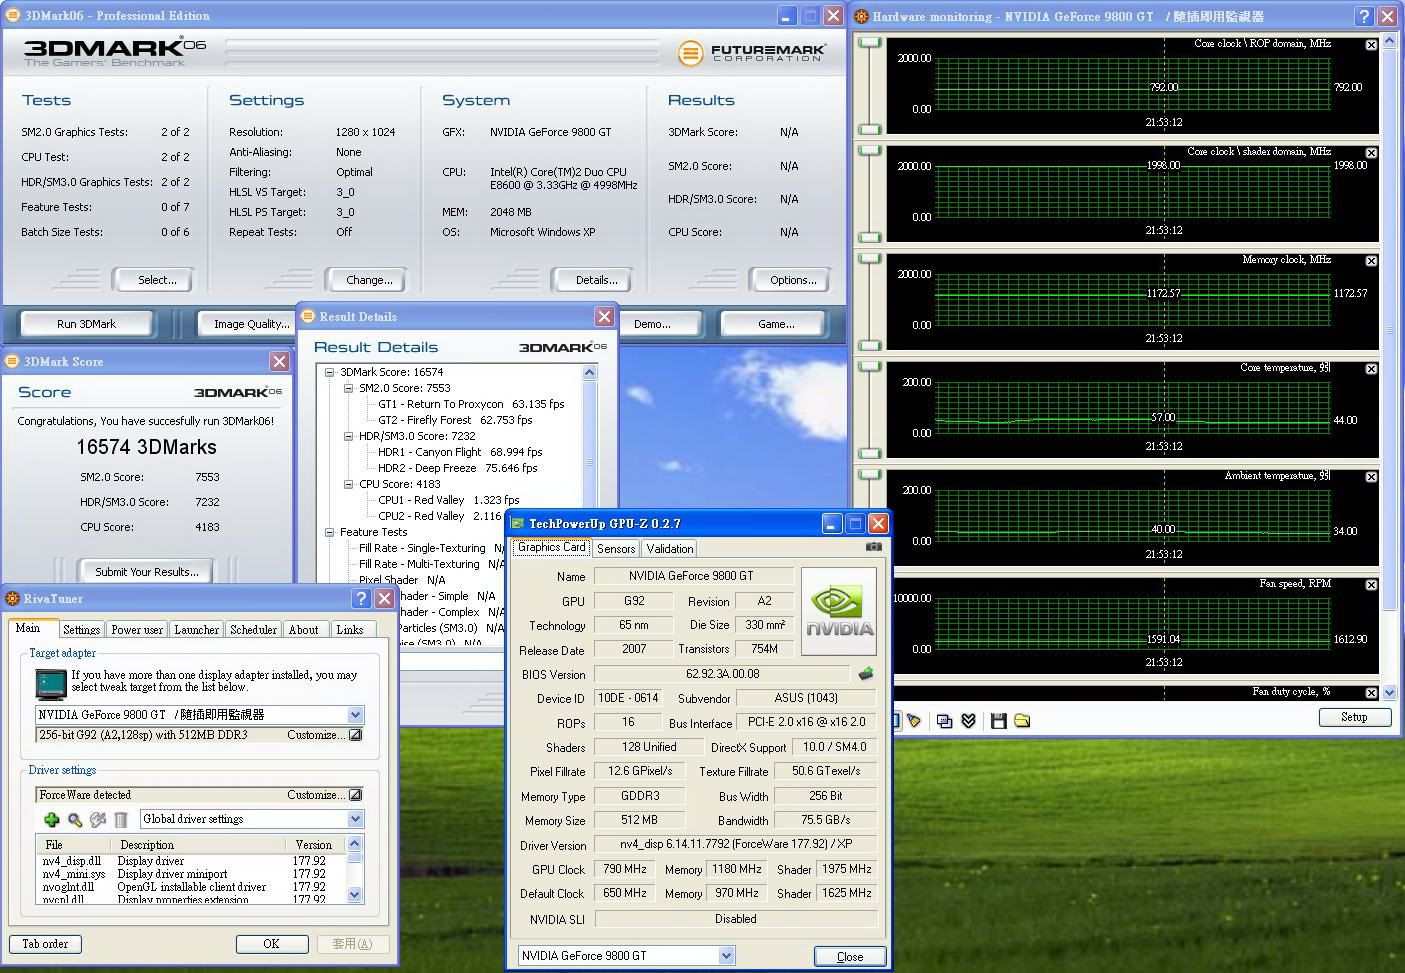Open Customize icon beside 256-bit G92 adapter line
Image resolution: width=1405 pixels, height=973 pixels.
click(355, 735)
